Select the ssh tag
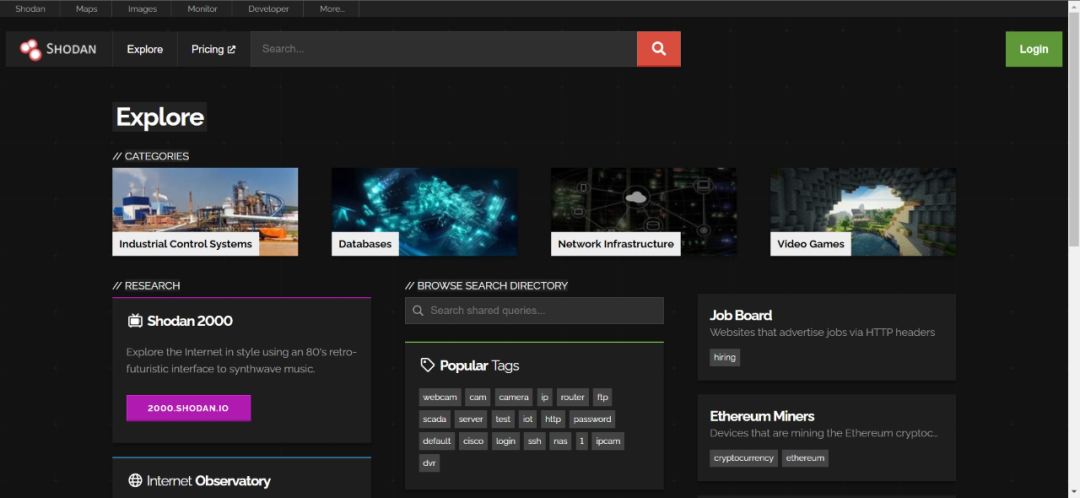 [x=534, y=441]
